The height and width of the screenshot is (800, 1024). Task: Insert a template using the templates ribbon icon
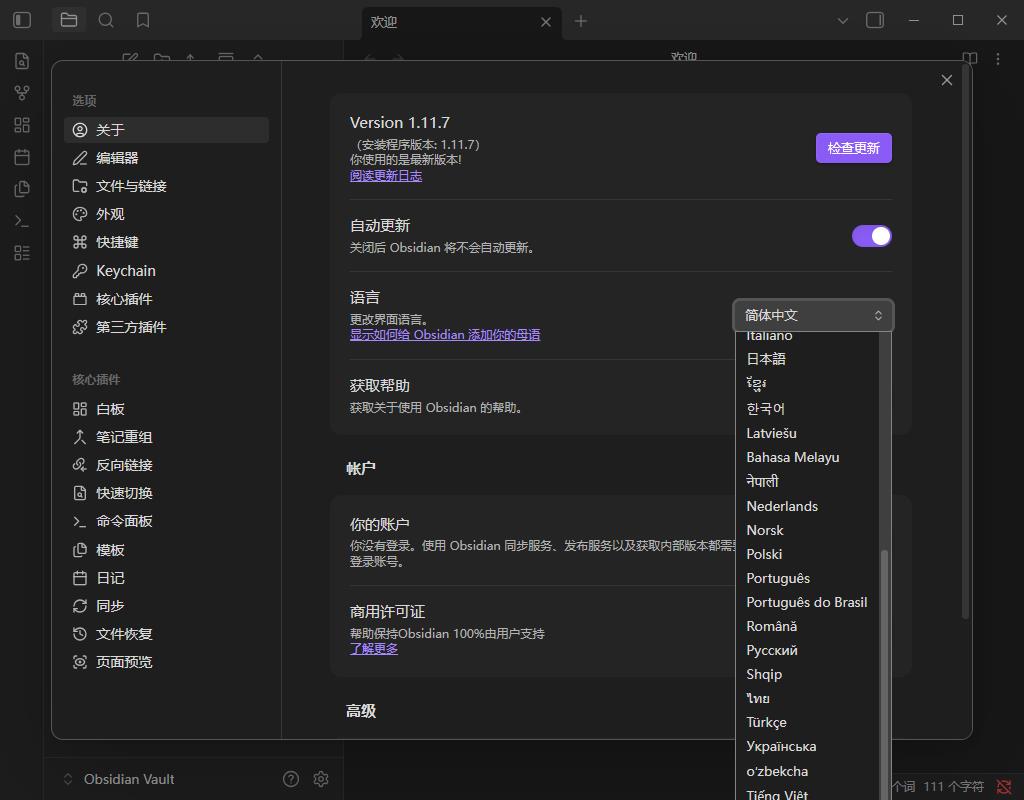pyautogui.click(x=21, y=188)
